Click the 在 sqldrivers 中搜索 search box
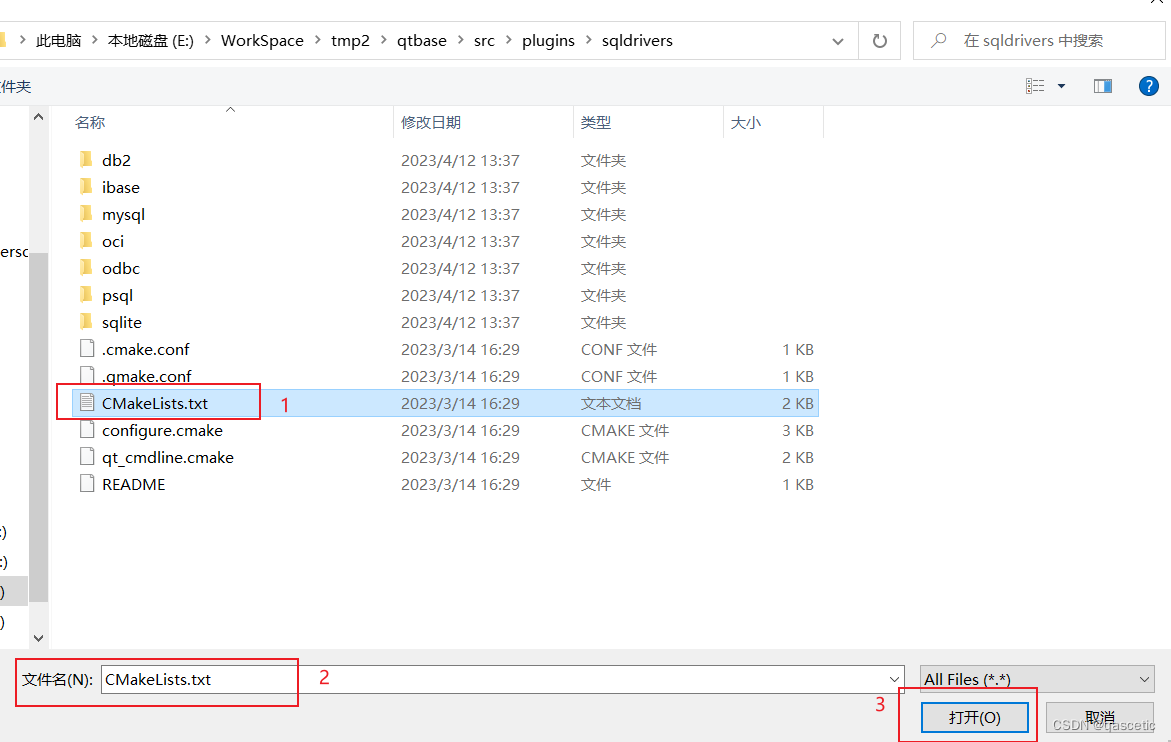This screenshot has height=742, width=1171. 1040,40
